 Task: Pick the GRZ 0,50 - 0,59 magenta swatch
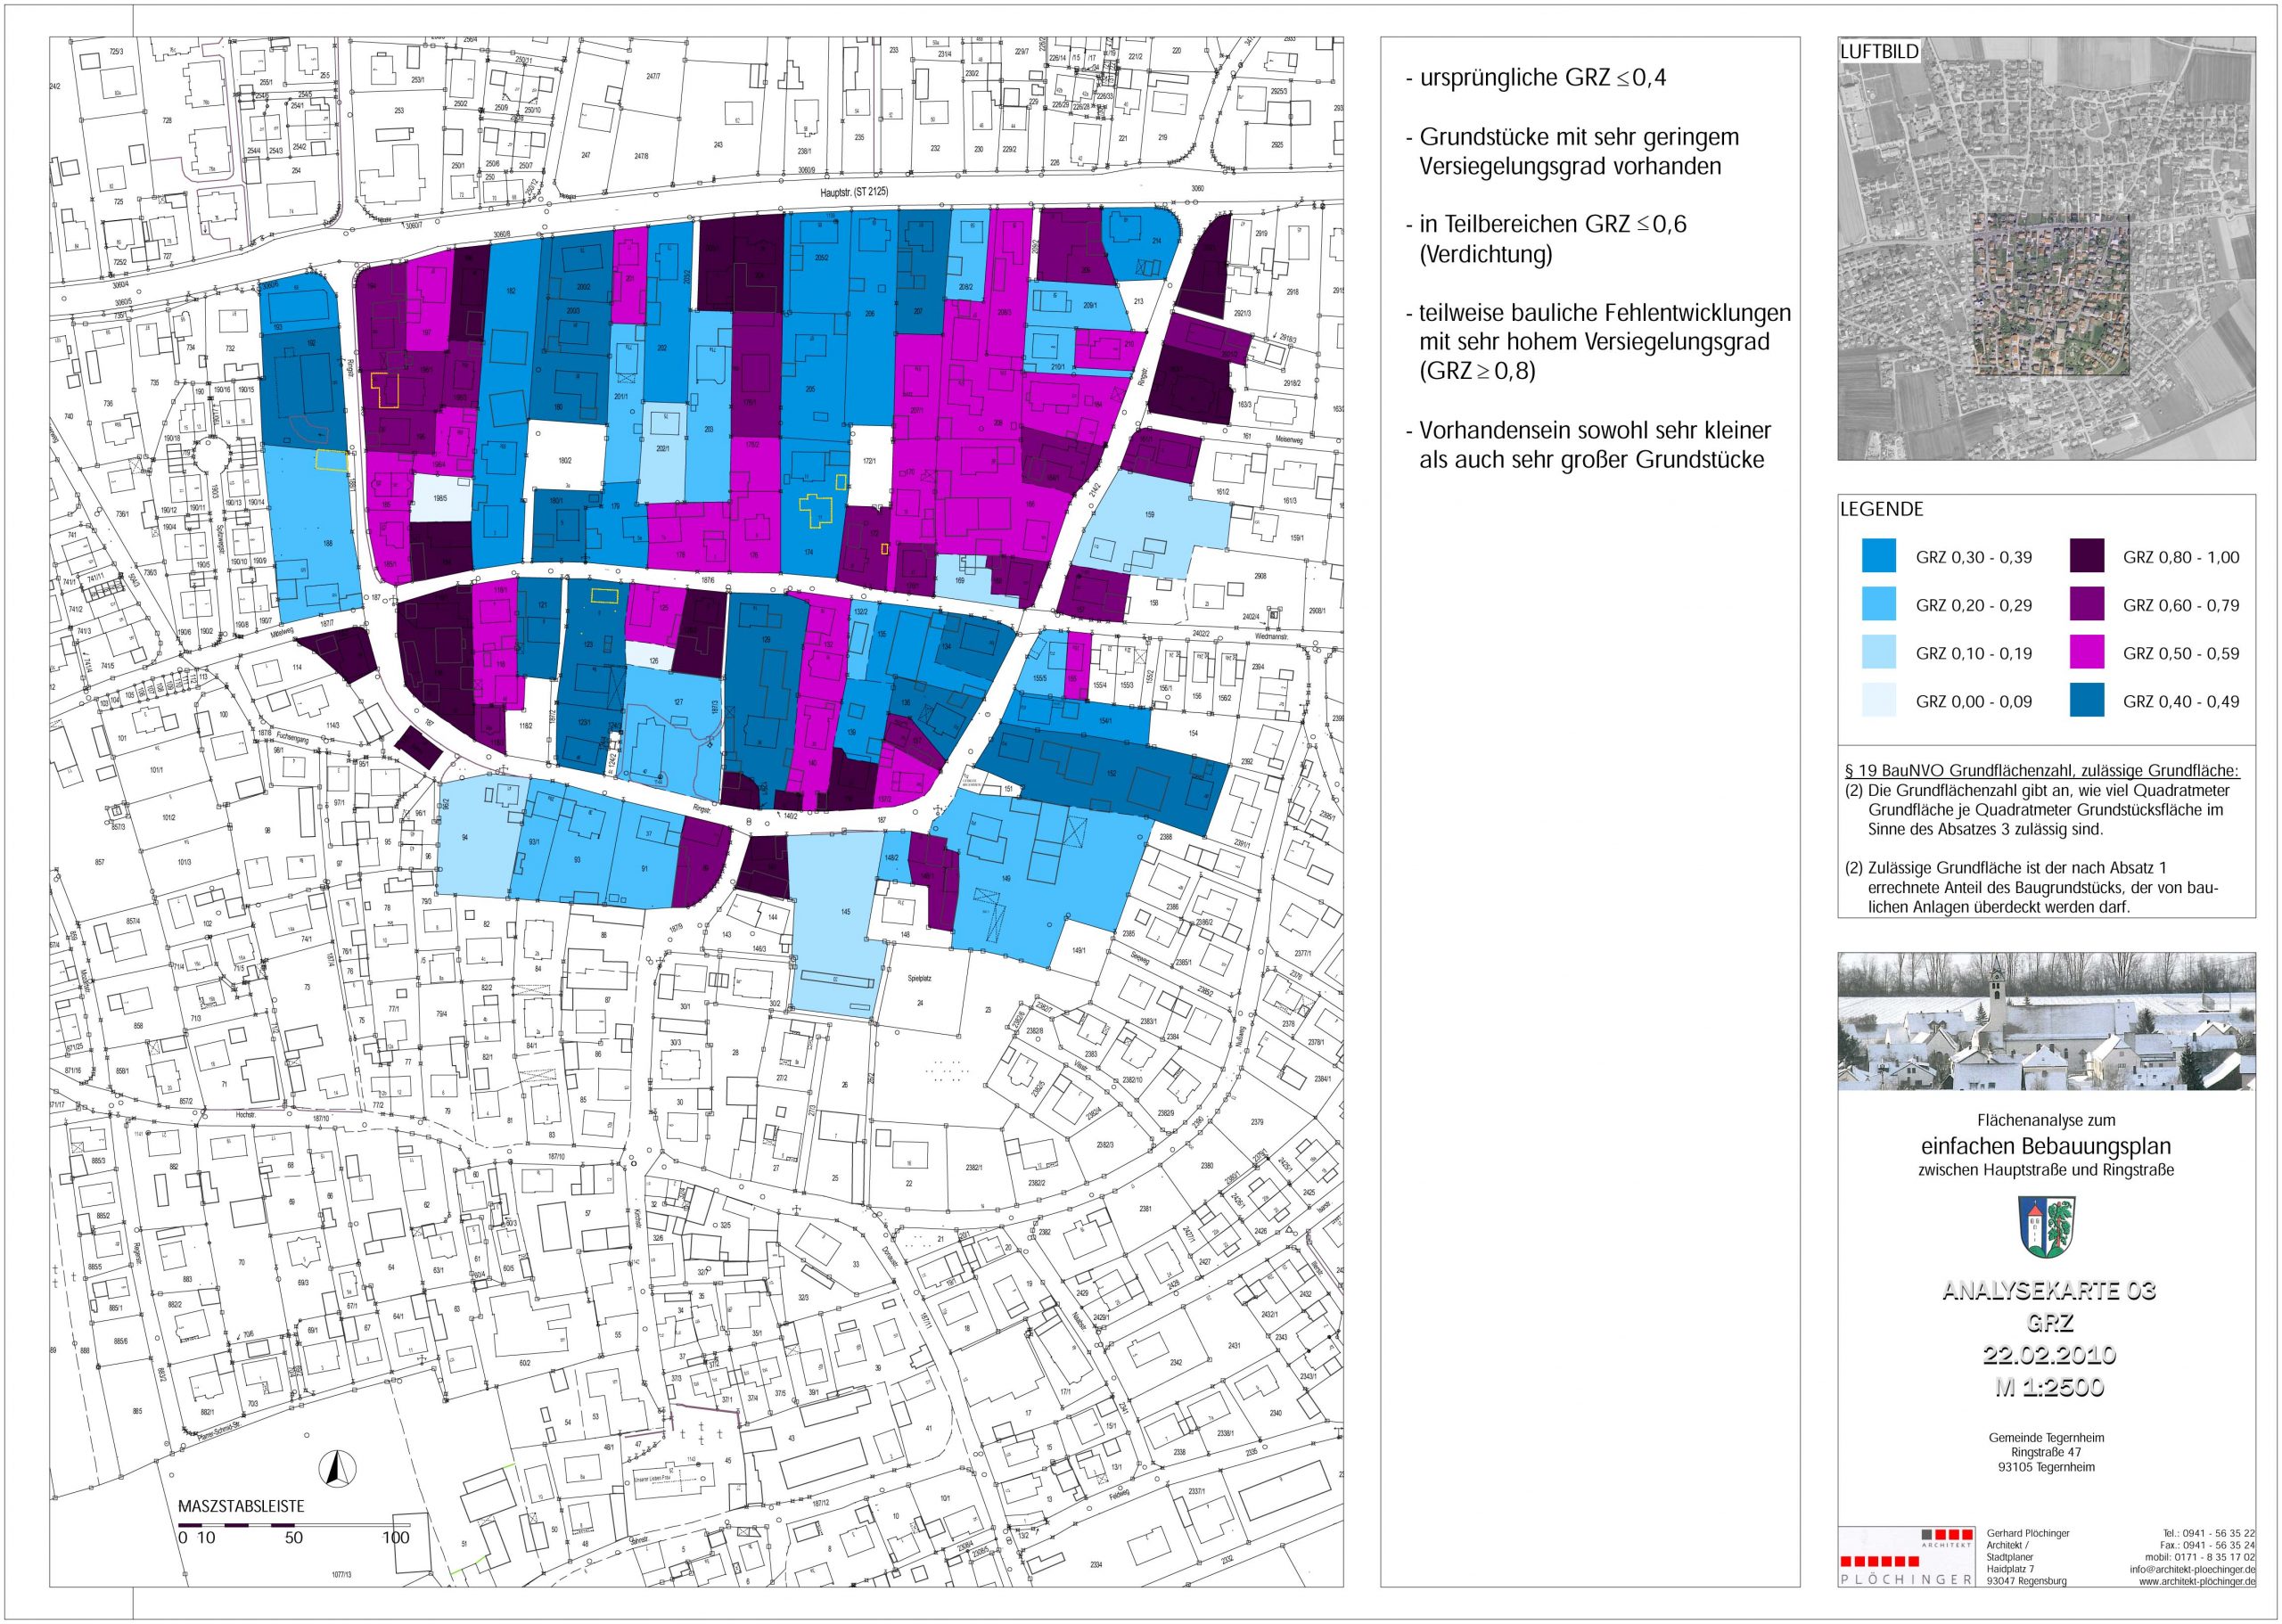tap(2087, 653)
